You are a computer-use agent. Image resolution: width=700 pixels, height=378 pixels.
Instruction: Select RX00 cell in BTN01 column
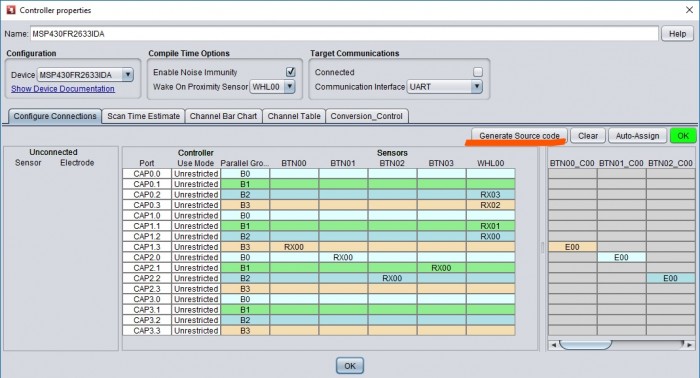[343, 258]
